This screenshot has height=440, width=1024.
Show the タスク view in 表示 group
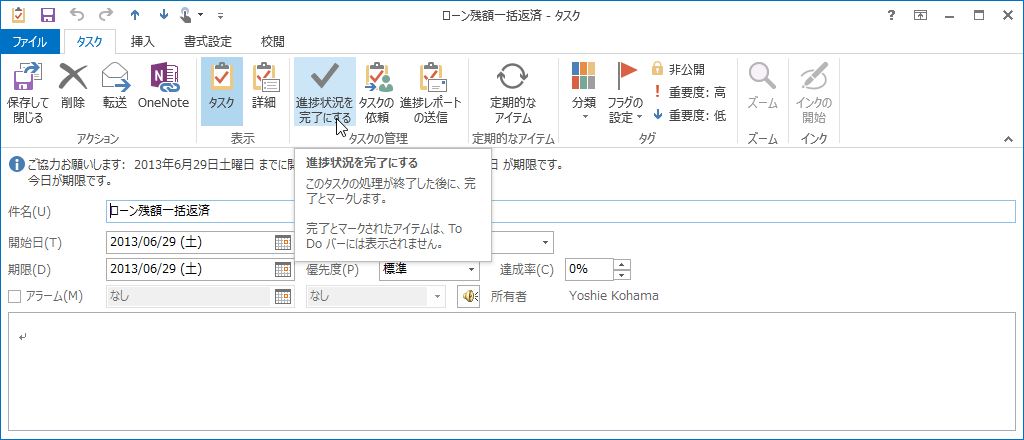pos(222,92)
